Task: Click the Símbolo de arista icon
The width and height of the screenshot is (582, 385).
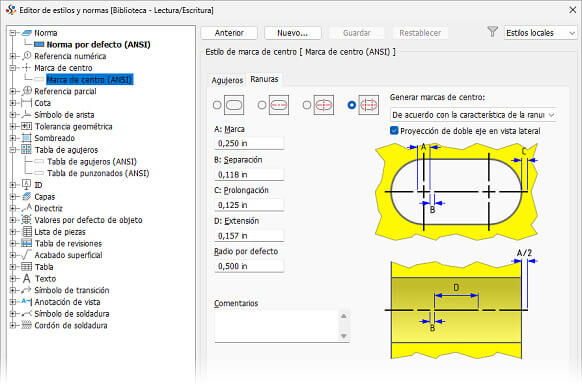Action: [26, 114]
